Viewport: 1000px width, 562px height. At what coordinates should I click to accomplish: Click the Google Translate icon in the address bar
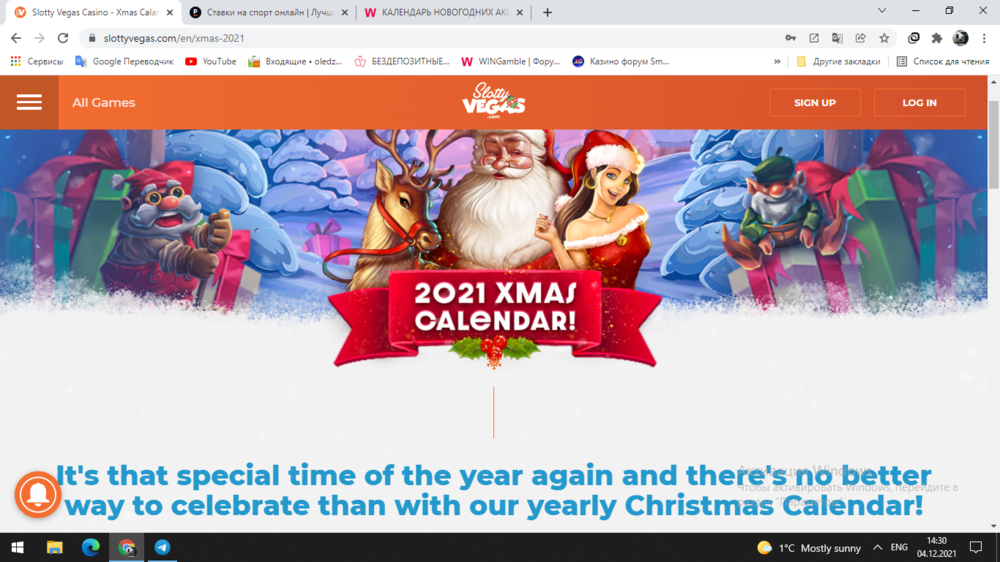[837, 38]
